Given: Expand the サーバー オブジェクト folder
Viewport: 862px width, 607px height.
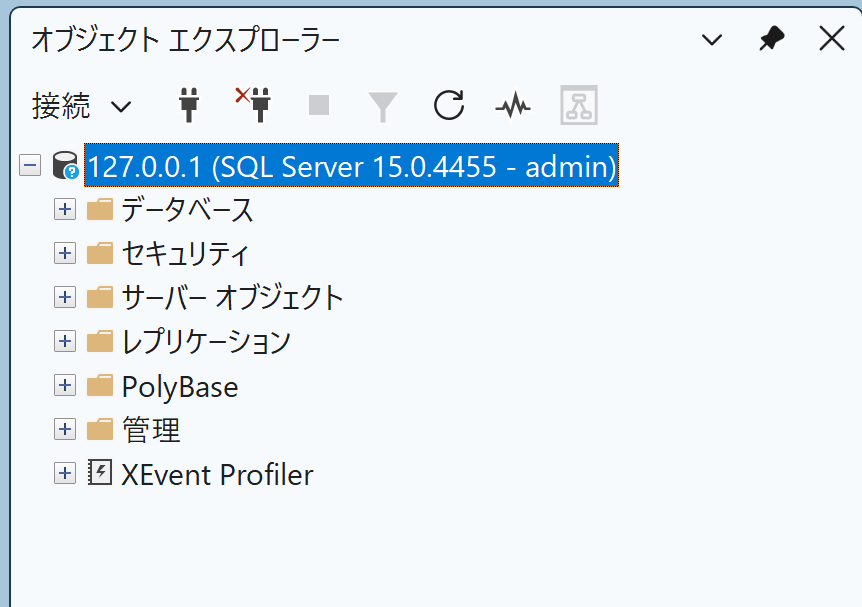Looking at the screenshot, I should pyautogui.click(x=65, y=297).
